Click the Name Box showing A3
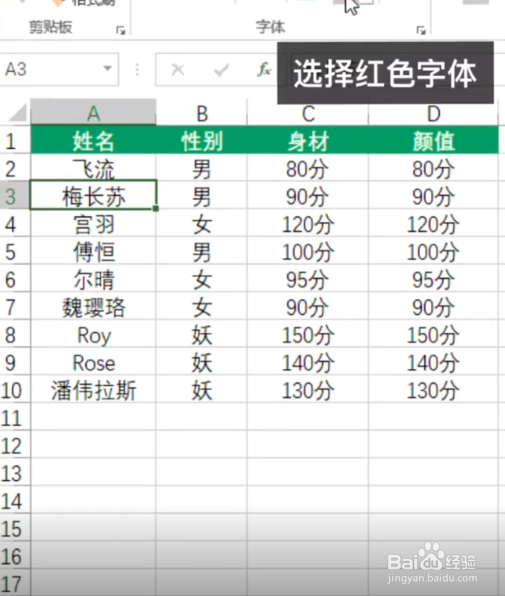Image resolution: width=505 pixels, height=596 pixels. (59, 69)
